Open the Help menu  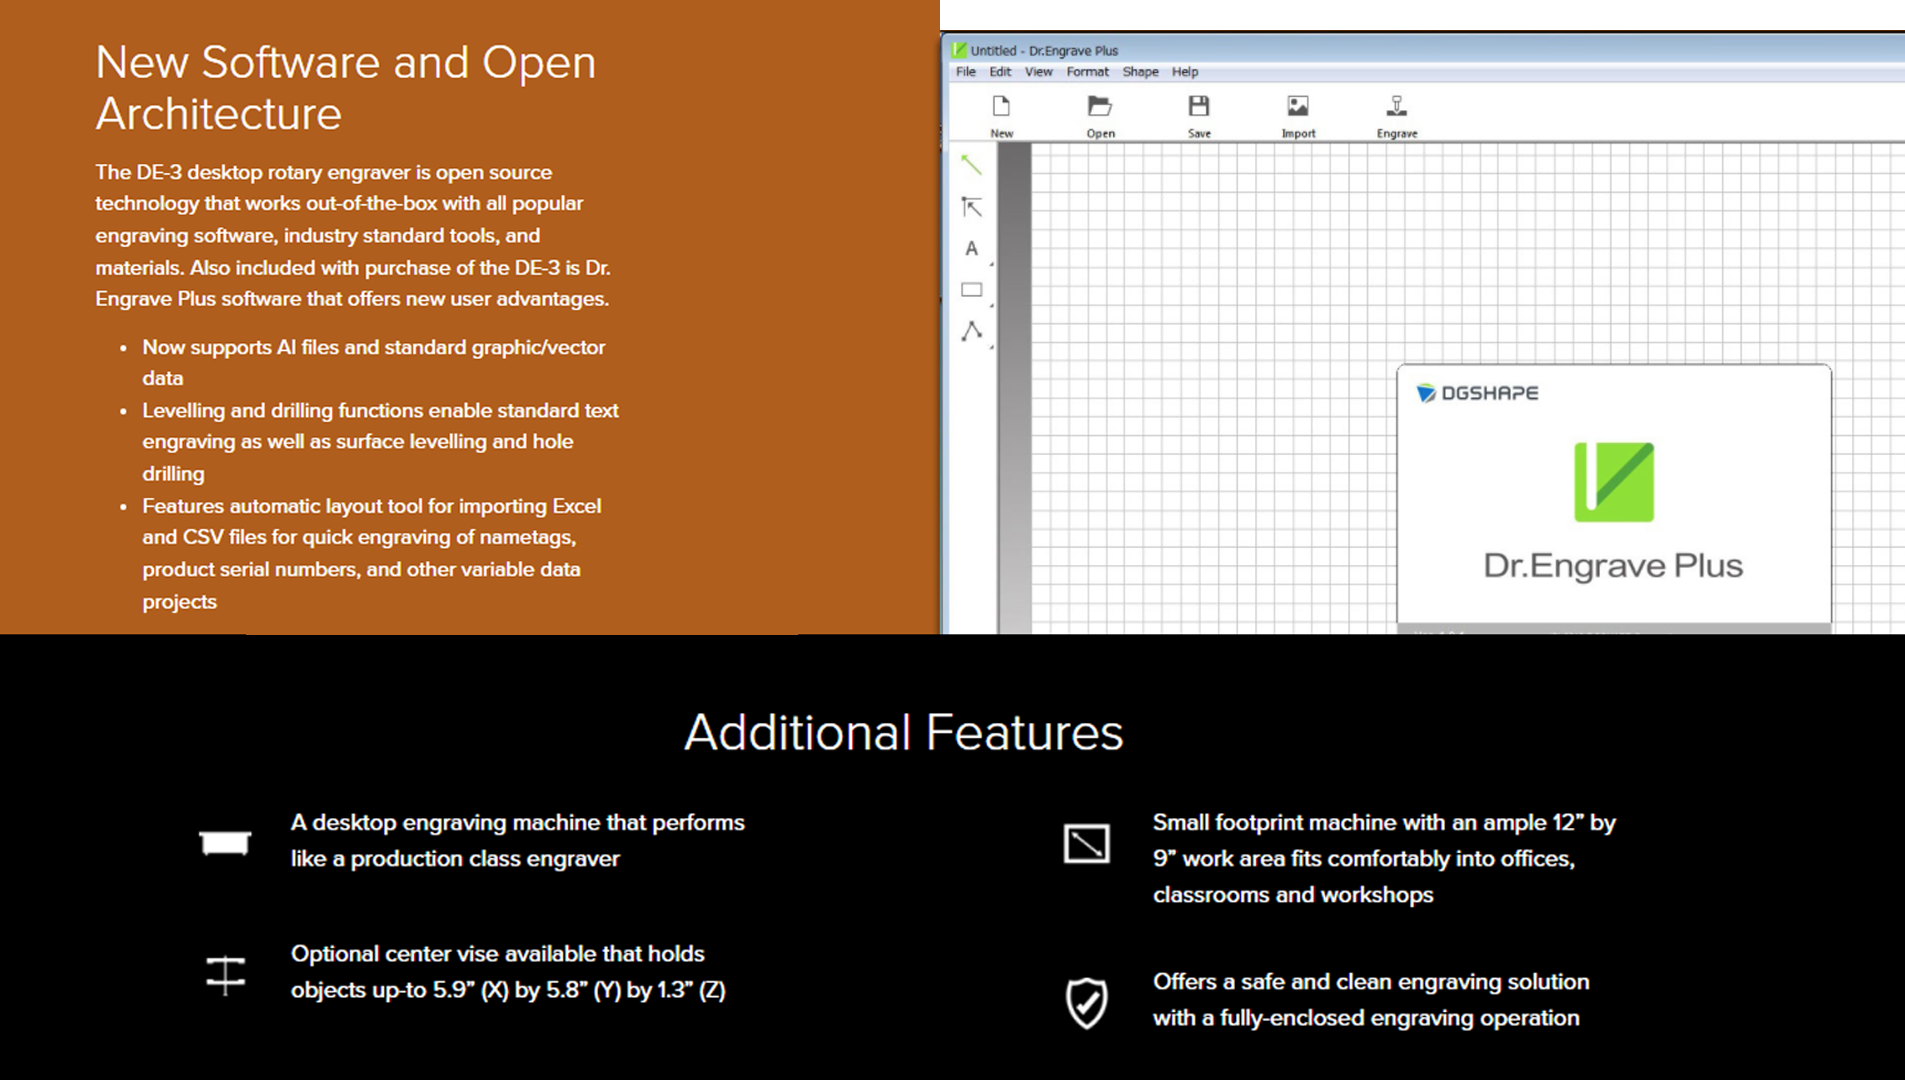[1185, 72]
